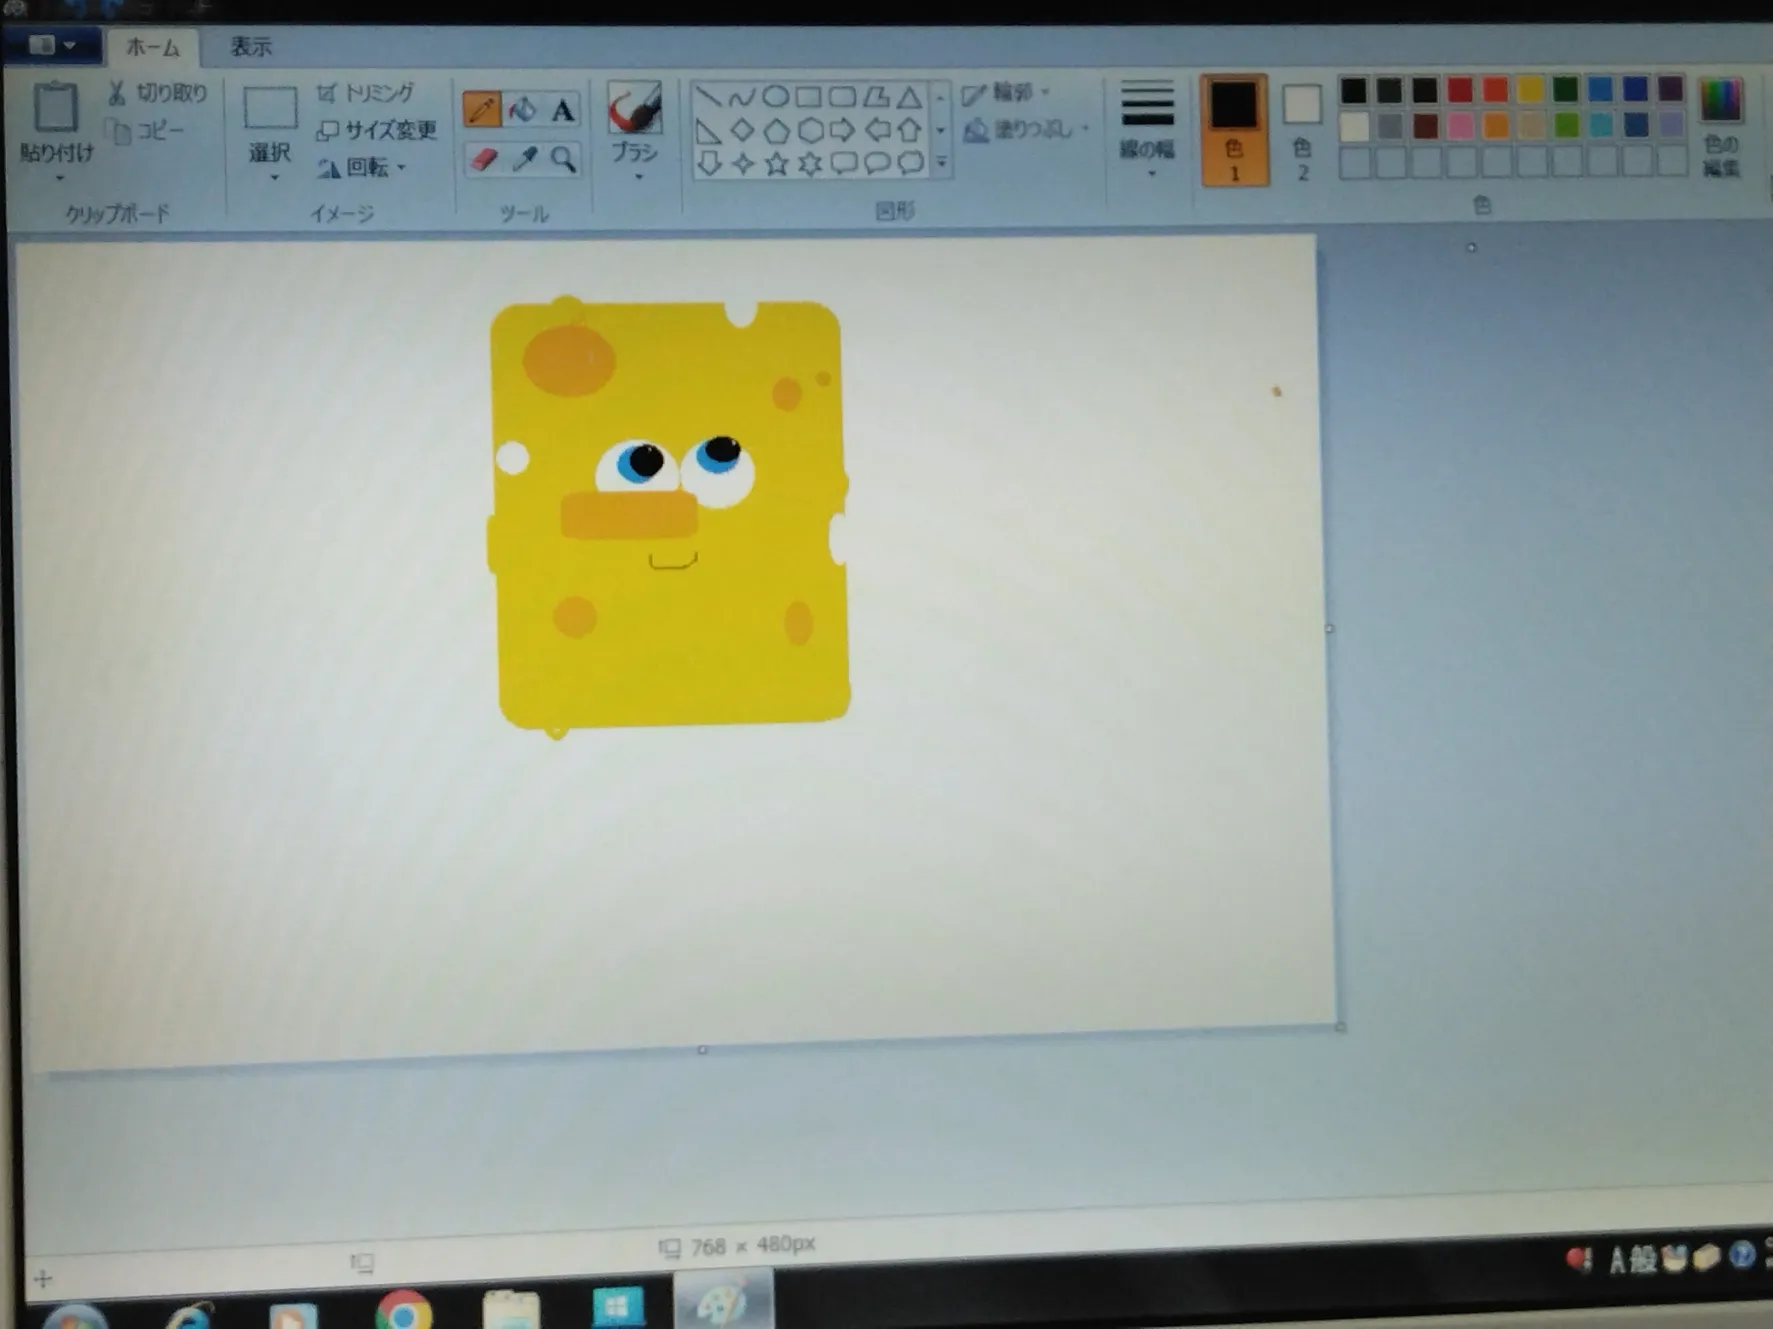This screenshot has width=1773, height=1329.
Task: Click the Paint taskbar button
Action: (x=723, y=1300)
